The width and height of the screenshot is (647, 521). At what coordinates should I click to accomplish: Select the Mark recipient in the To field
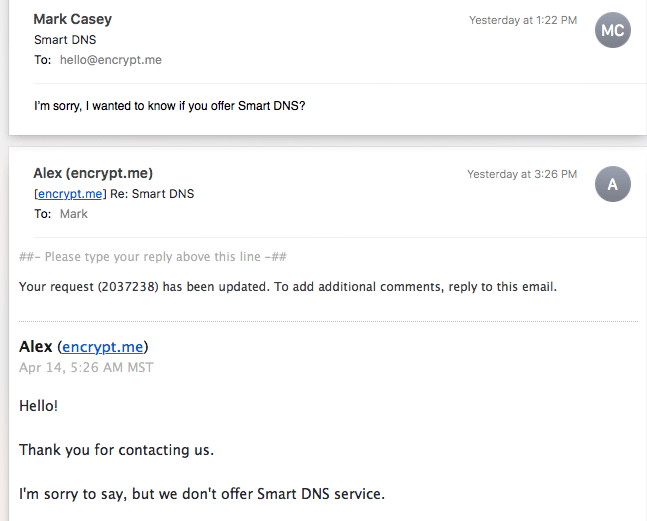pos(74,214)
